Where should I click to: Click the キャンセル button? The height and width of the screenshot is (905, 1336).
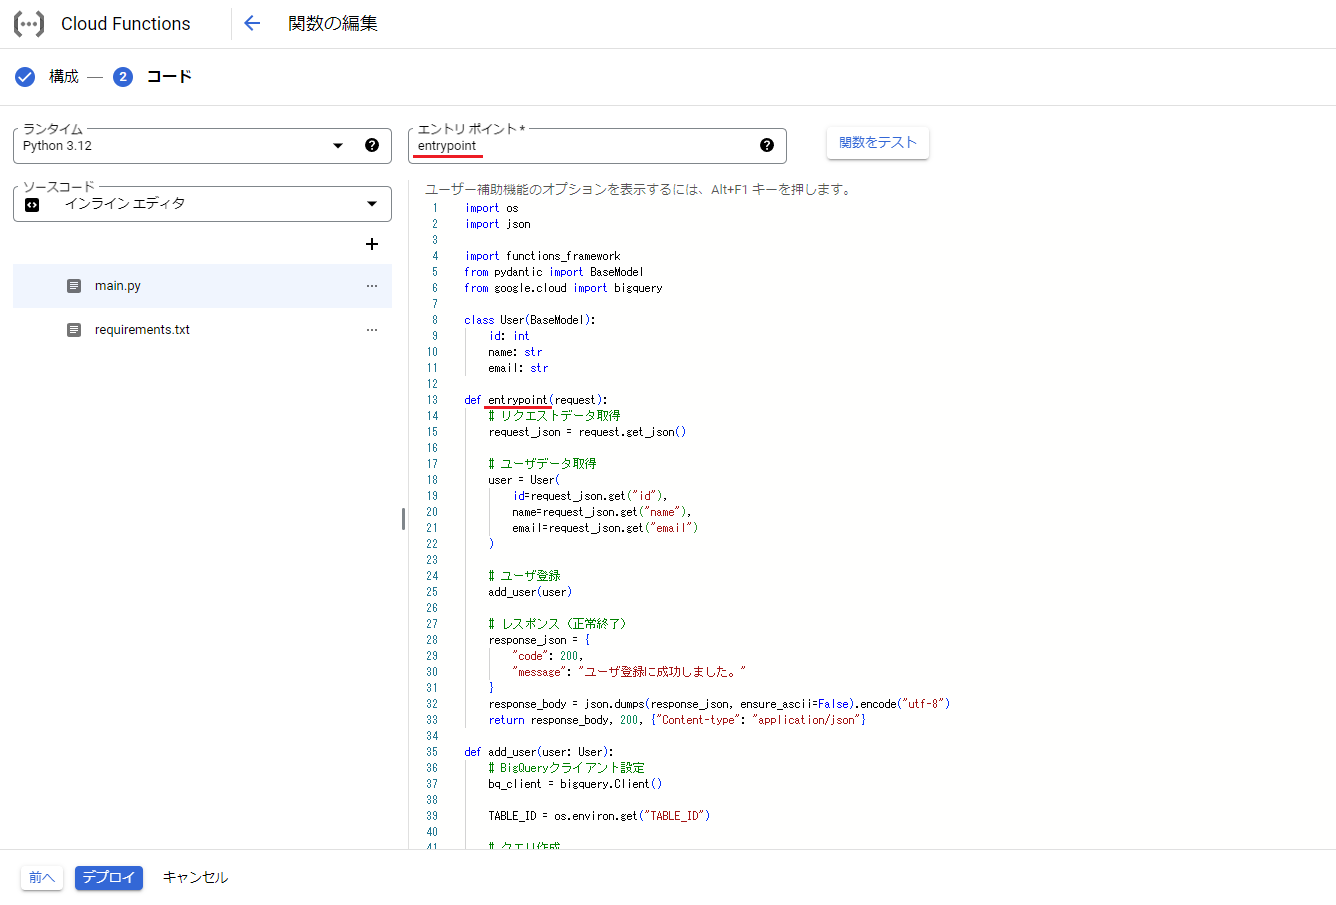coord(195,878)
